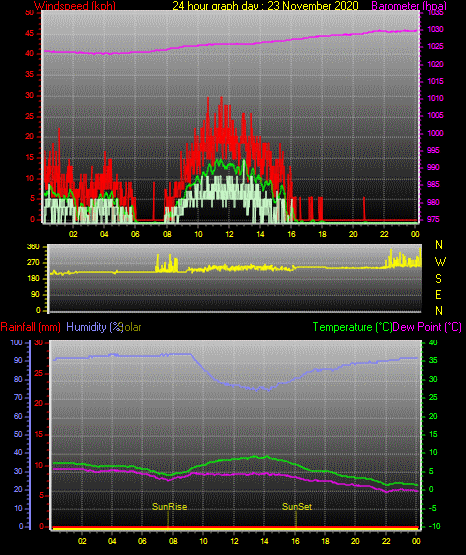Screen dimensions: 466x555
Task: Click the 'SunRise' marker label
Action: [169, 507]
